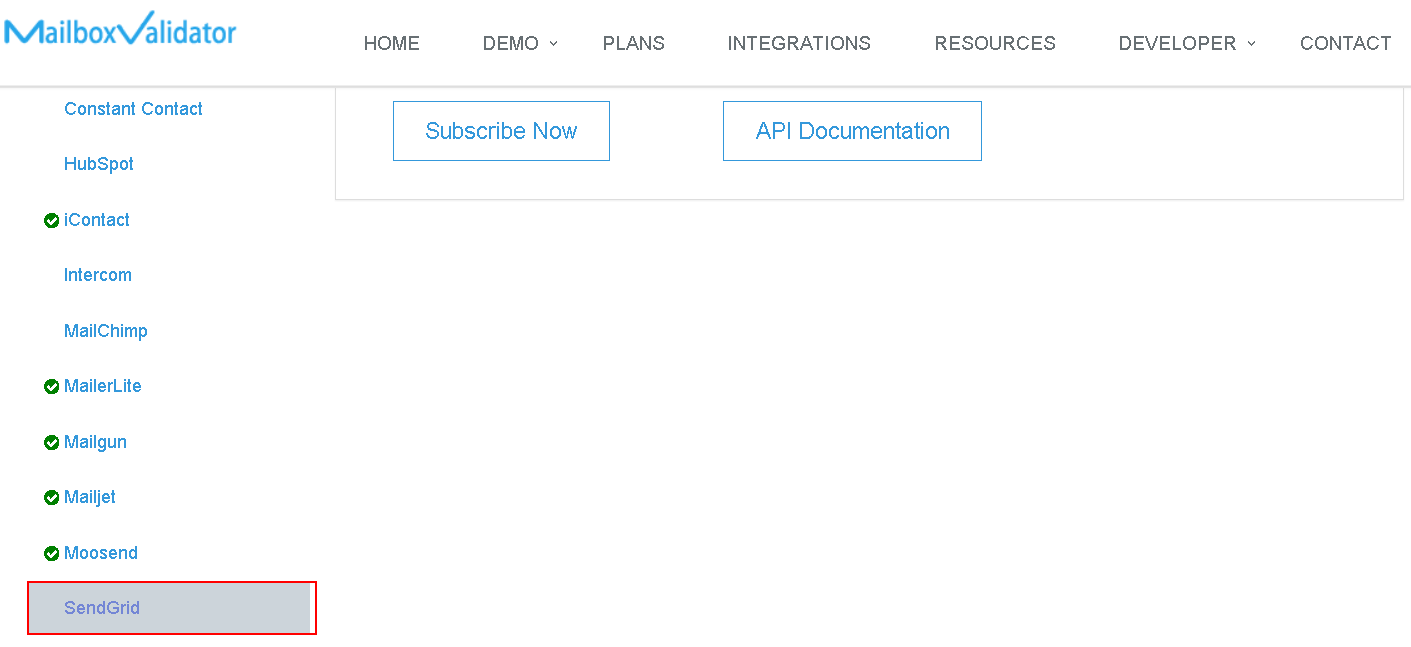Click the green checkmark beside MailerLite
1411x647 pixels.
(52, 387)
